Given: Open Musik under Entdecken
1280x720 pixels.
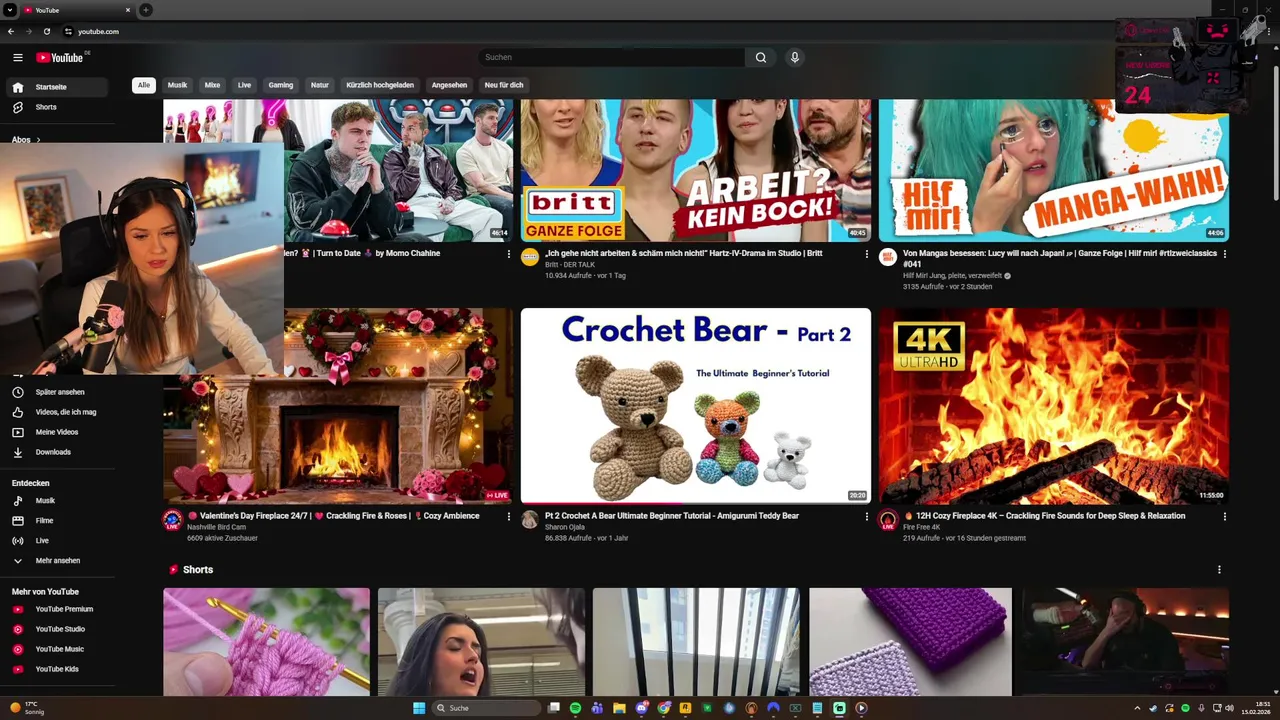Looking at the screenshot, I should click(x=56, y=500).
